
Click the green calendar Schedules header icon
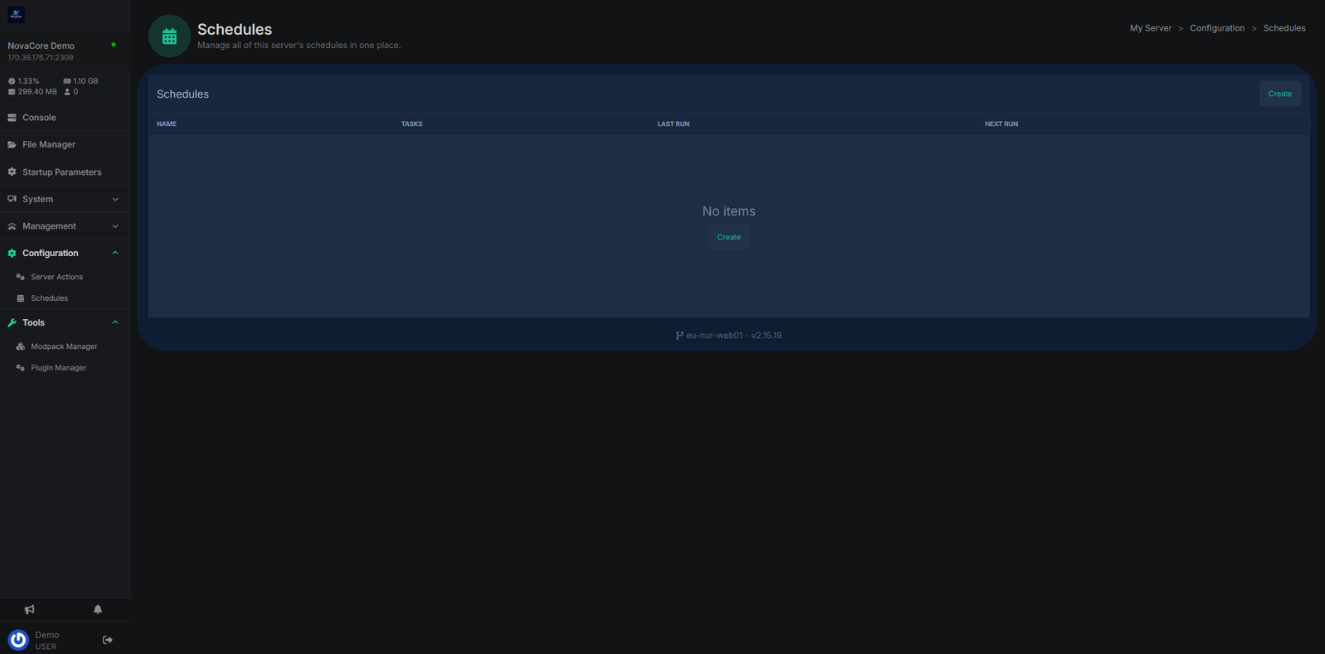[x=169, y=36]
